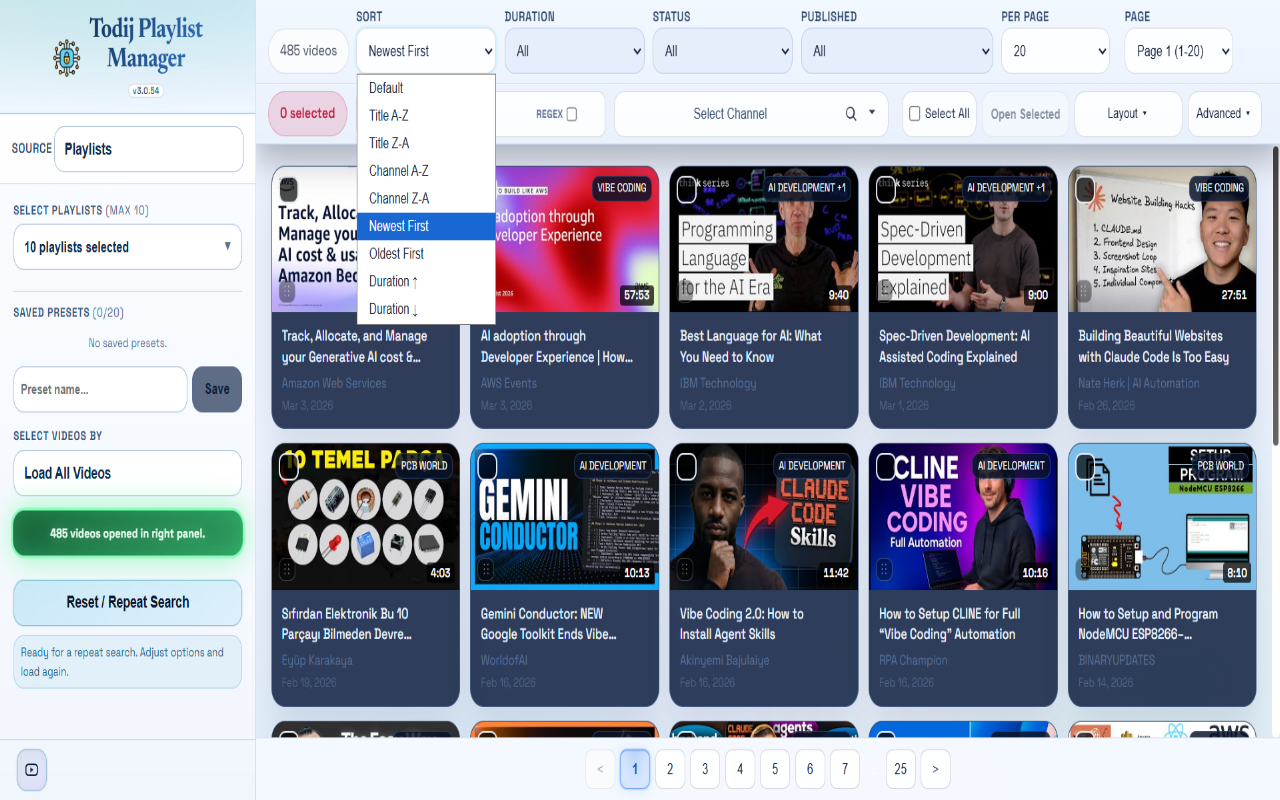1280x800 pixels.
Task: Click the vertical scrollbar of the video grid
Action: click(x=1275, y=295)
